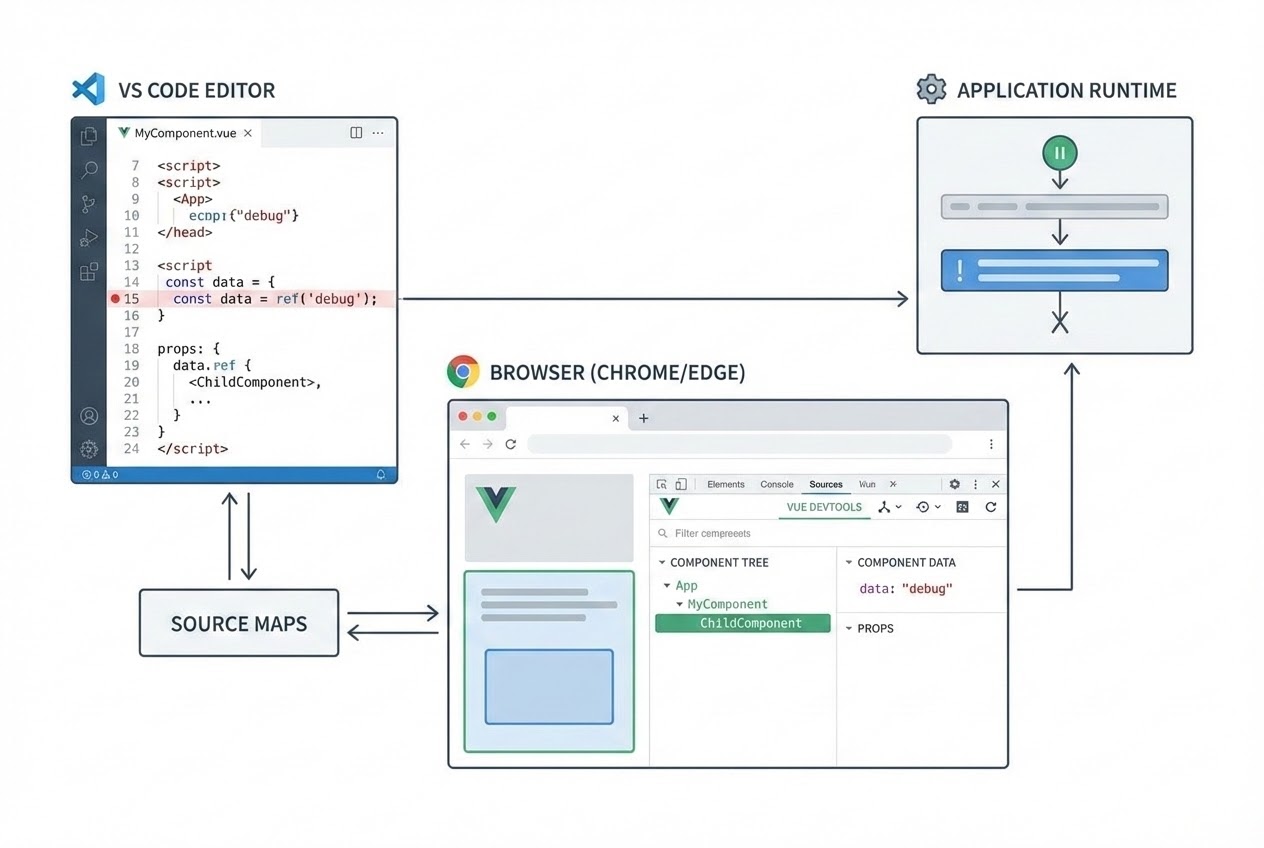Go back in the browser
The height and width of the screenshot is (848, 1264).
pos(465,444)
